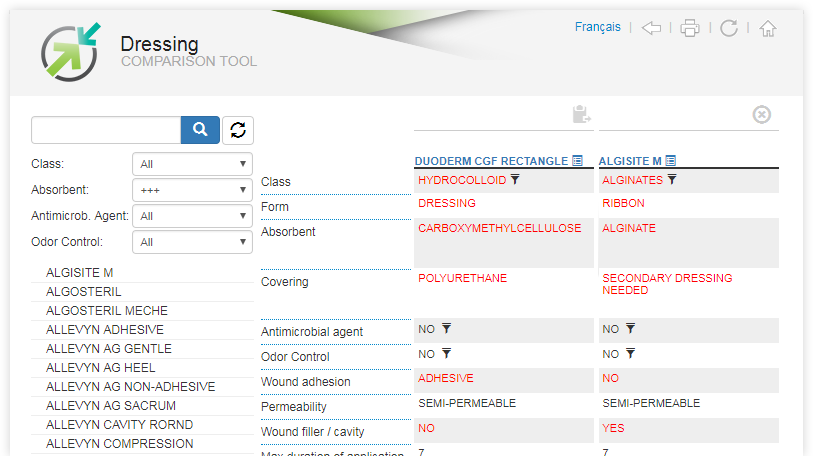Click SECONDARY DRESSING NEEDED covering value
Screen dimensions: 813x456
[667, 284]
